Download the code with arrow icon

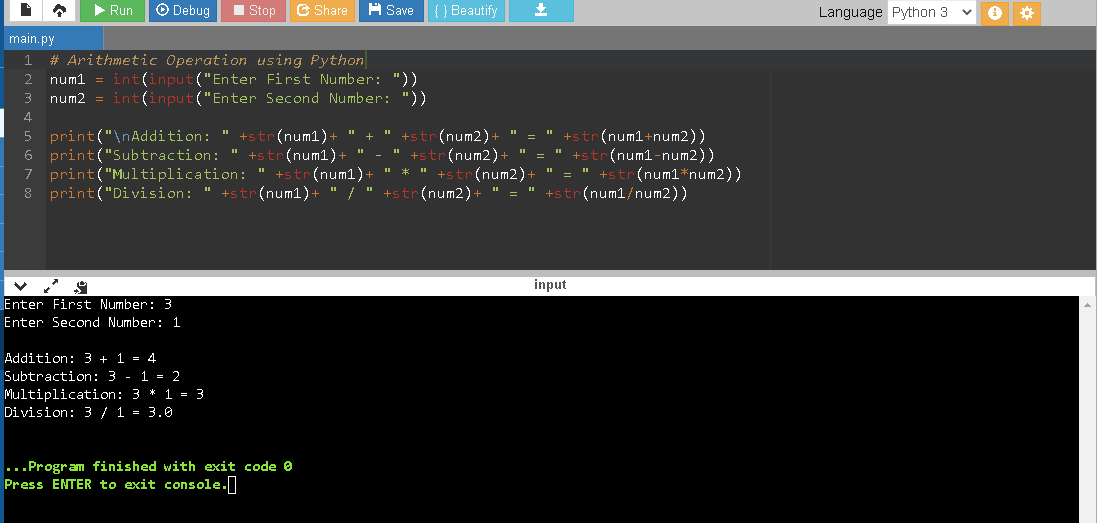(x=541, y=10)
